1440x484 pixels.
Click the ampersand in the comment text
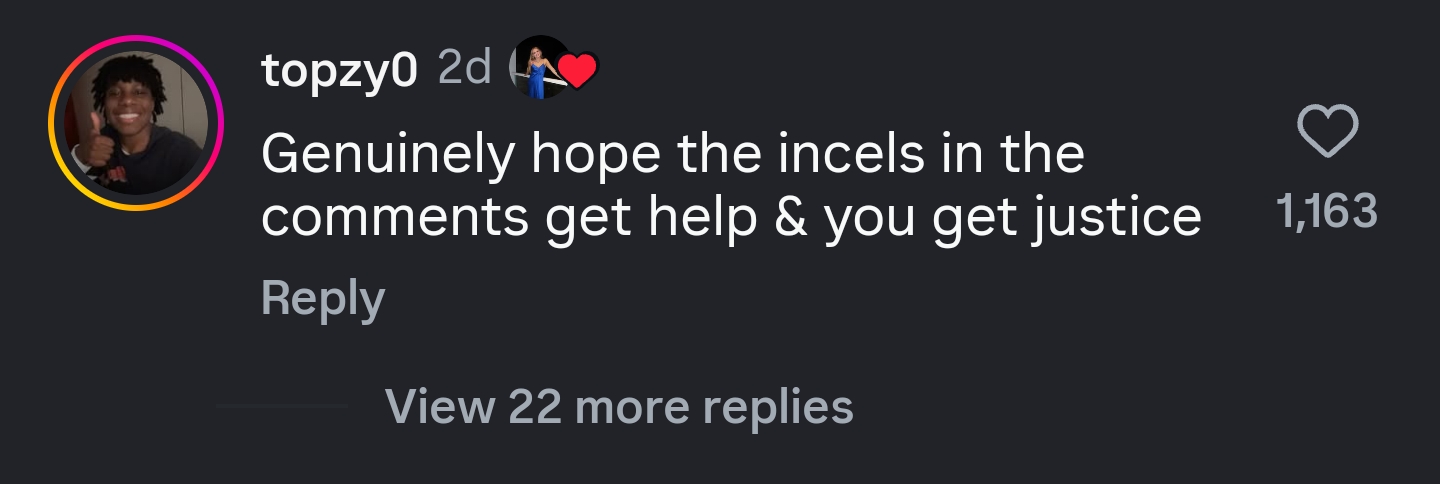(790, 216)
